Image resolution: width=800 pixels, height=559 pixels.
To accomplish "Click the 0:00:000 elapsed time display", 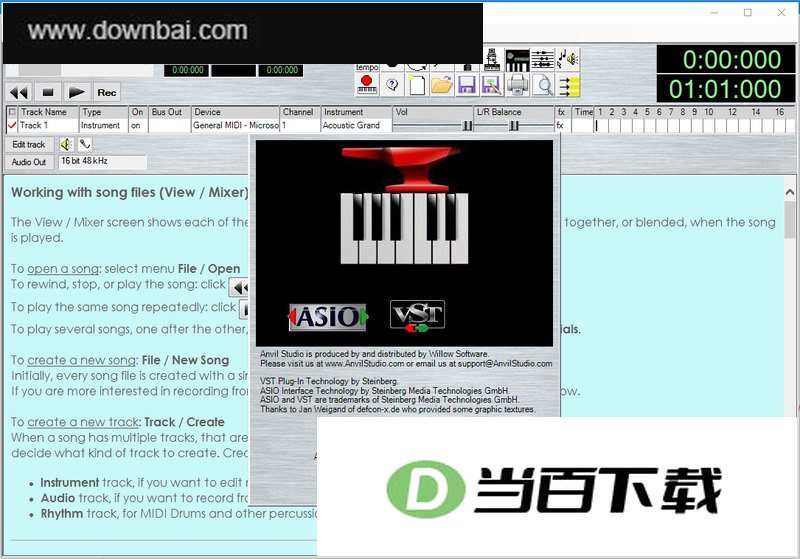I will 726,59.
